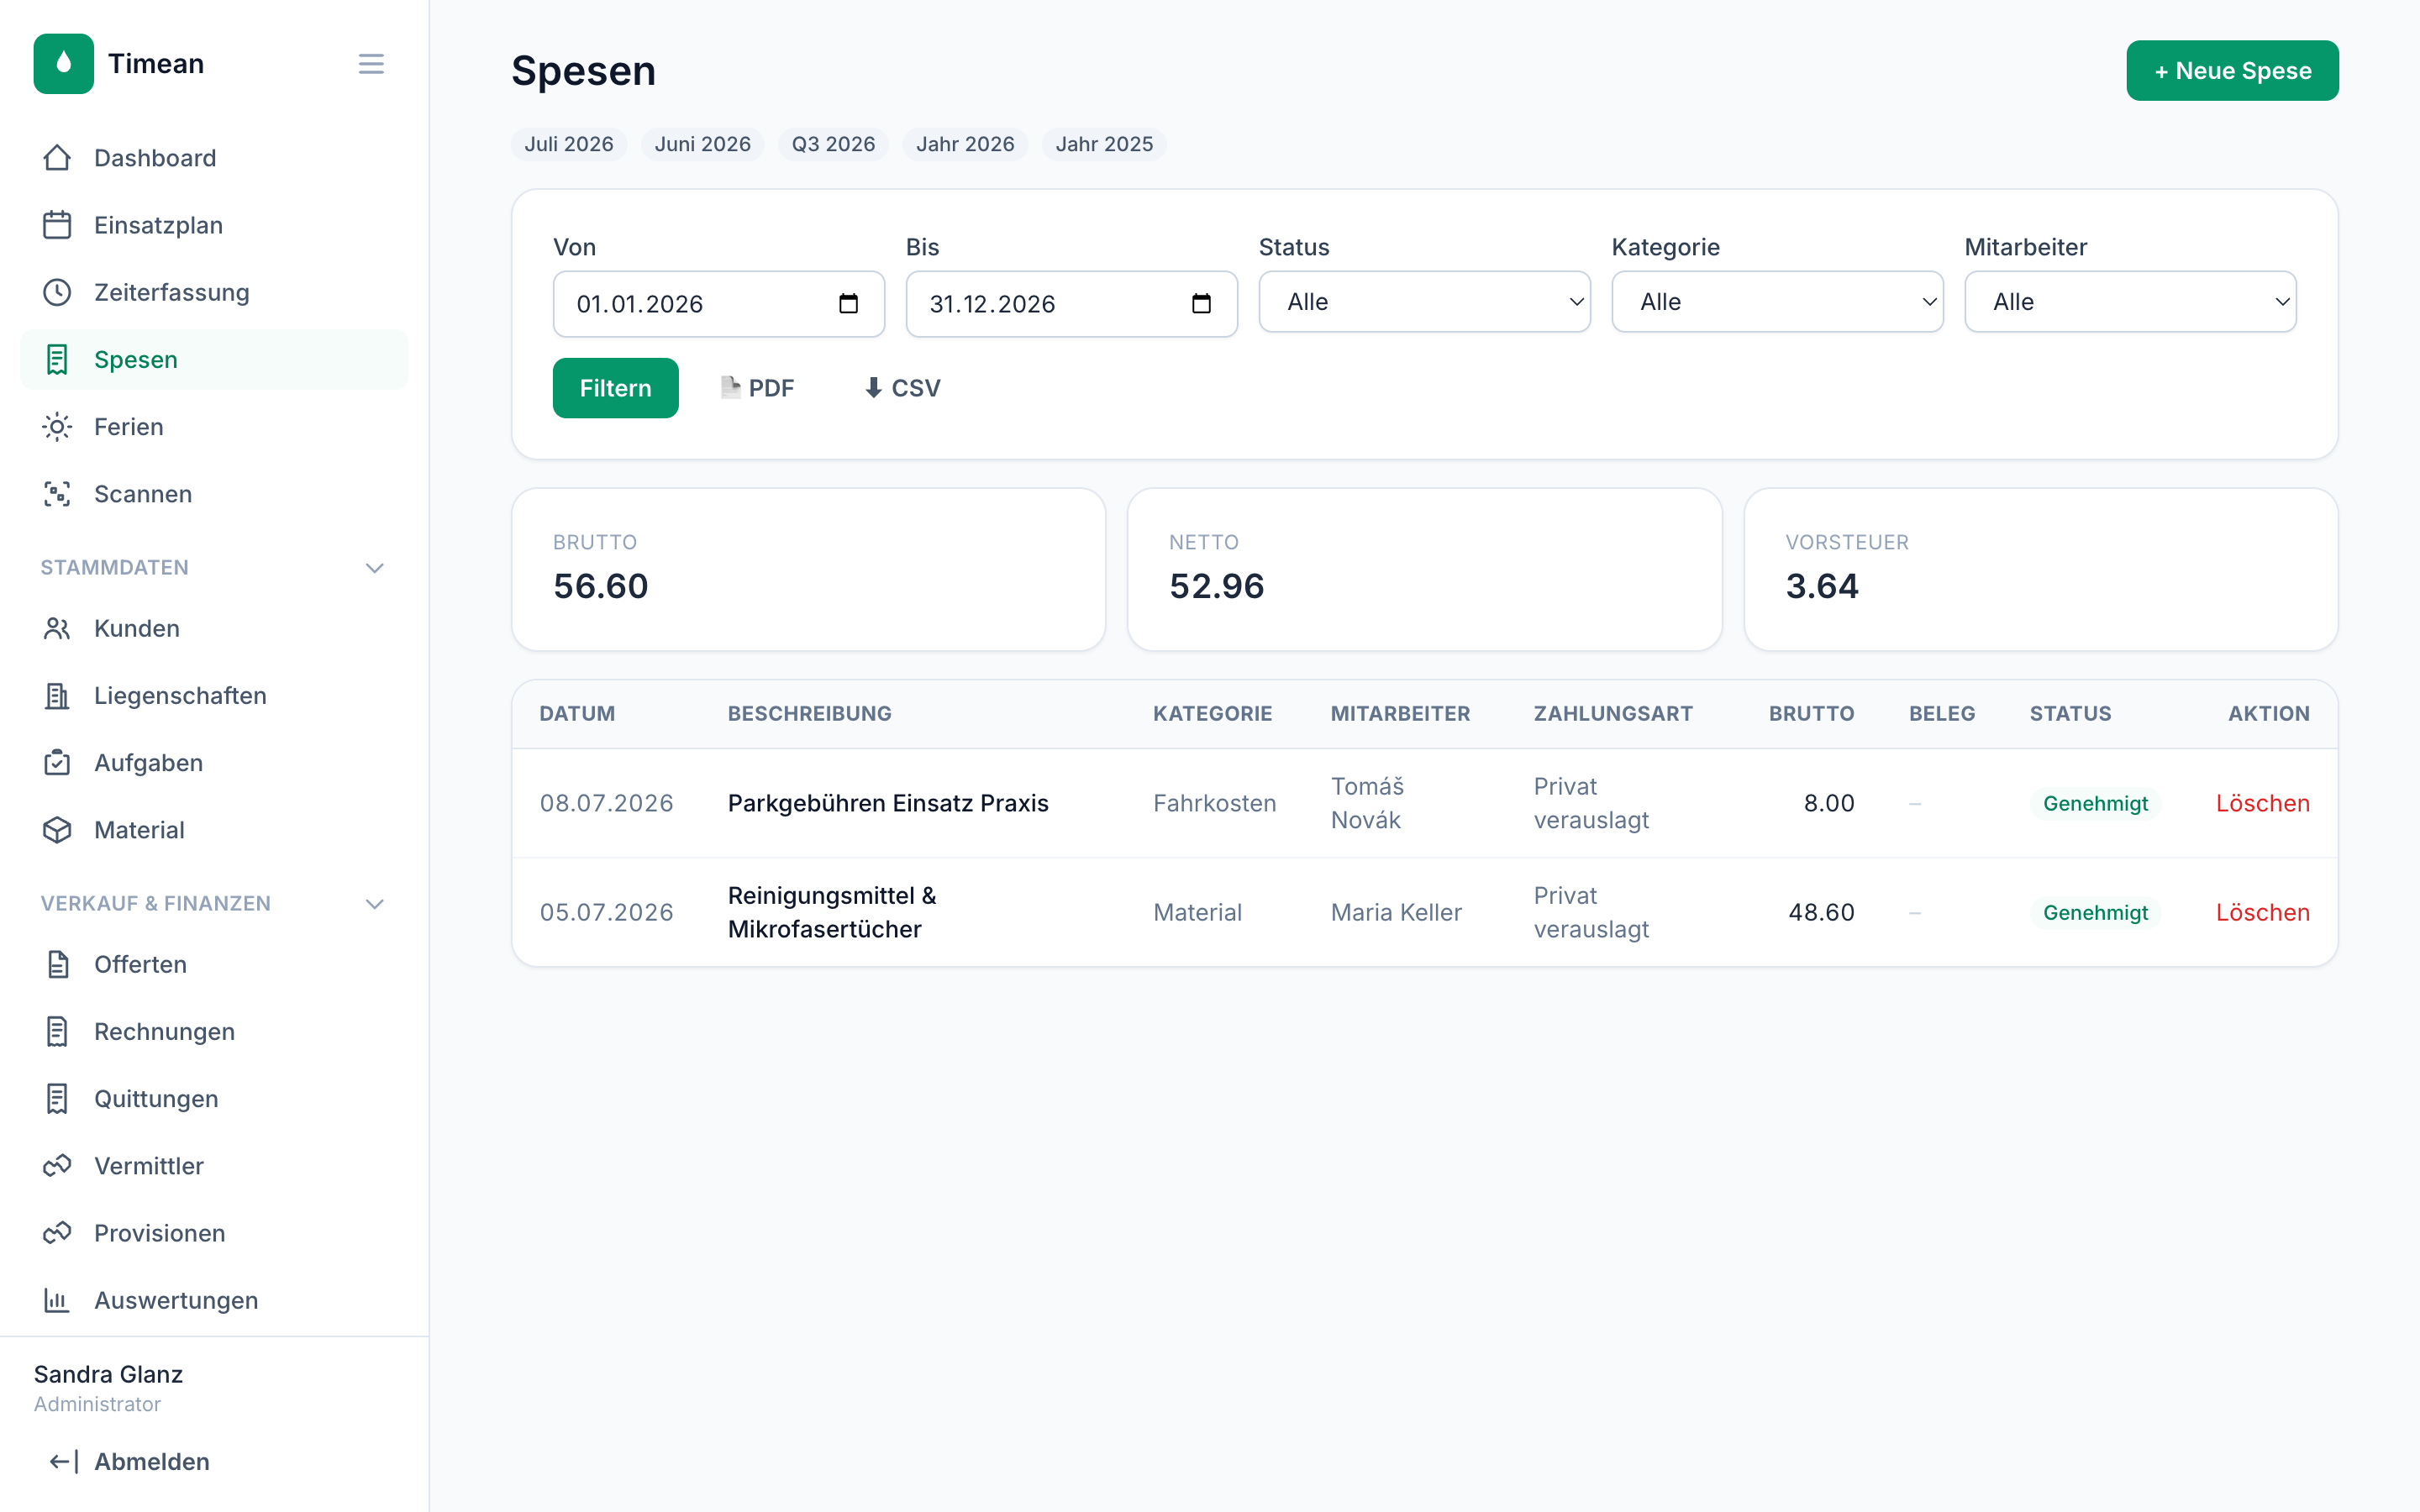Click the Abmelden logout arrow icon
This screenshot has width=2420, height=1512.
63,1462
